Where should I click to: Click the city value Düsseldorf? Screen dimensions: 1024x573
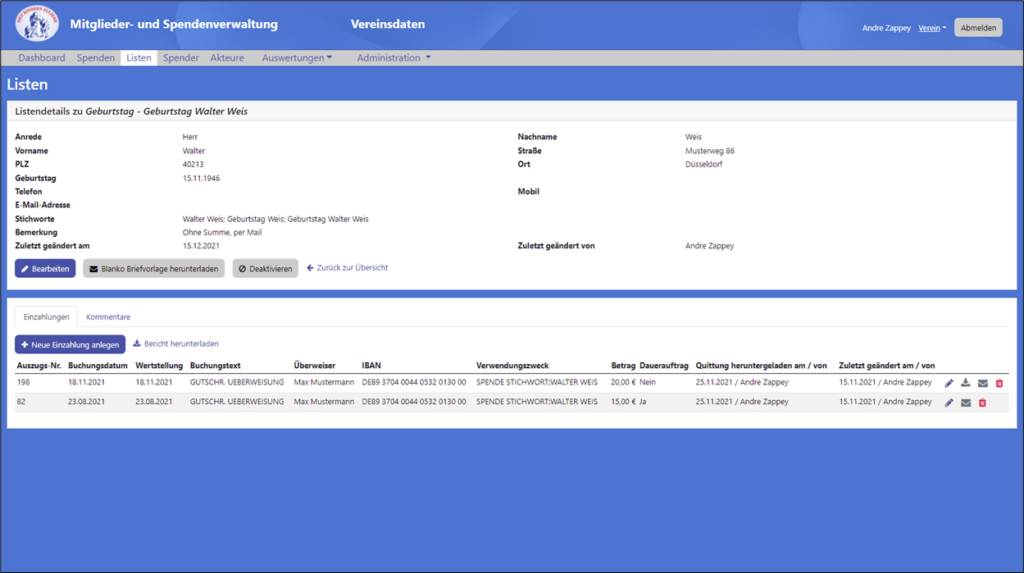[704, 165]
